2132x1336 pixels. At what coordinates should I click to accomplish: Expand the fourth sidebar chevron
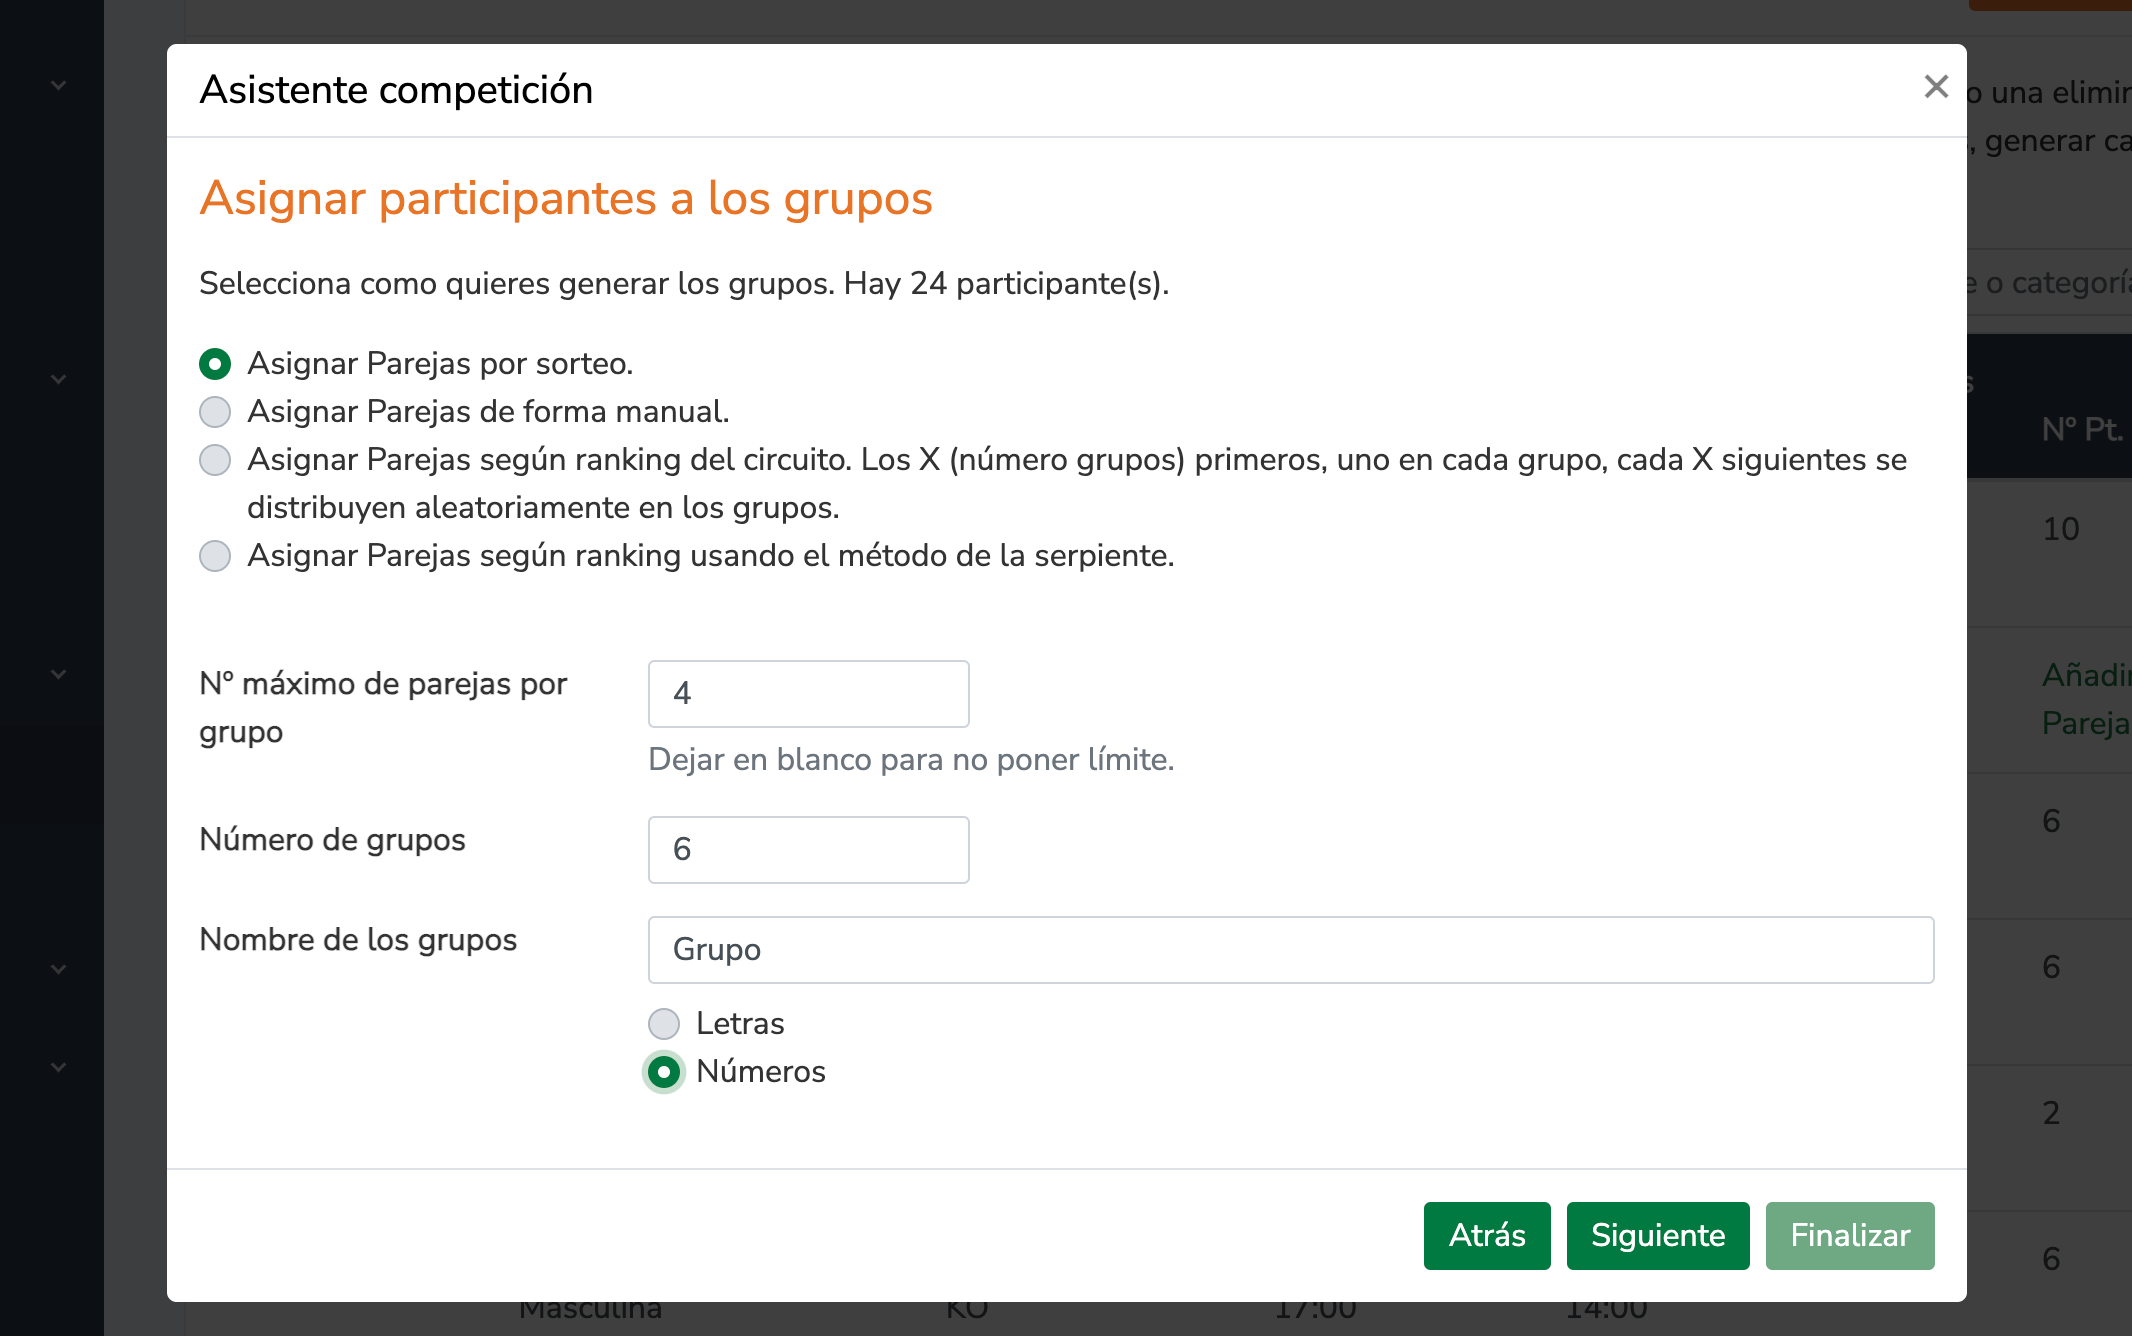point(59,969)
